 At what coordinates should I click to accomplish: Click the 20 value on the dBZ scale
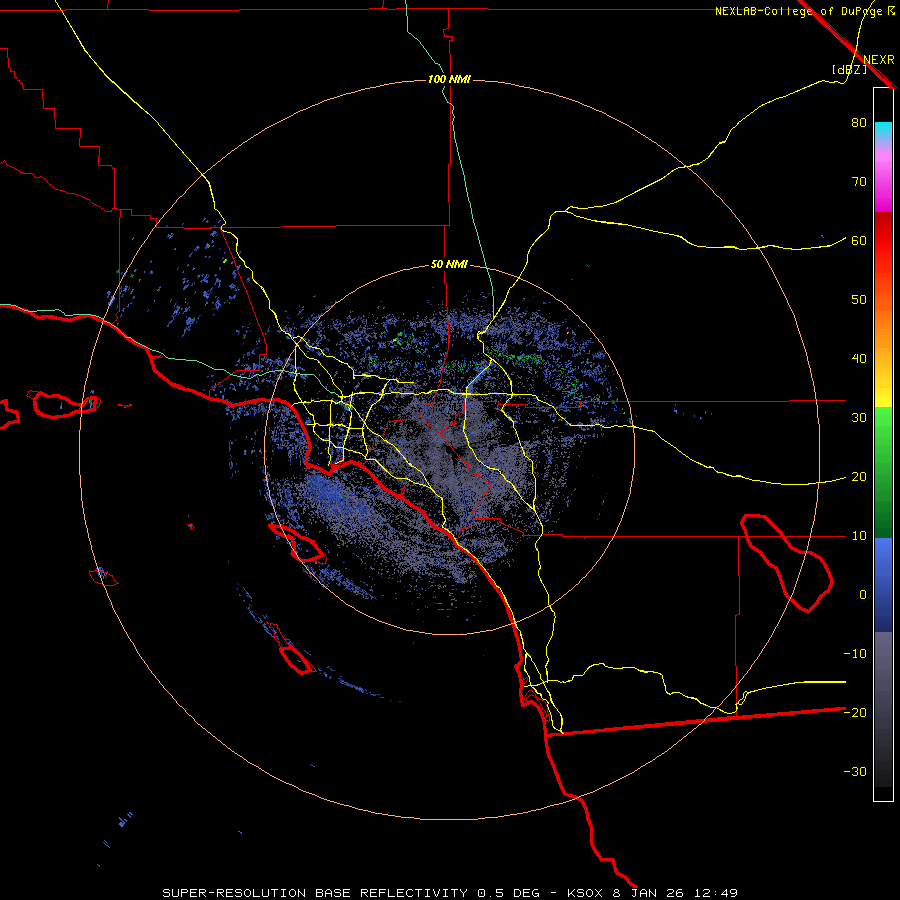tap(859, 477)
